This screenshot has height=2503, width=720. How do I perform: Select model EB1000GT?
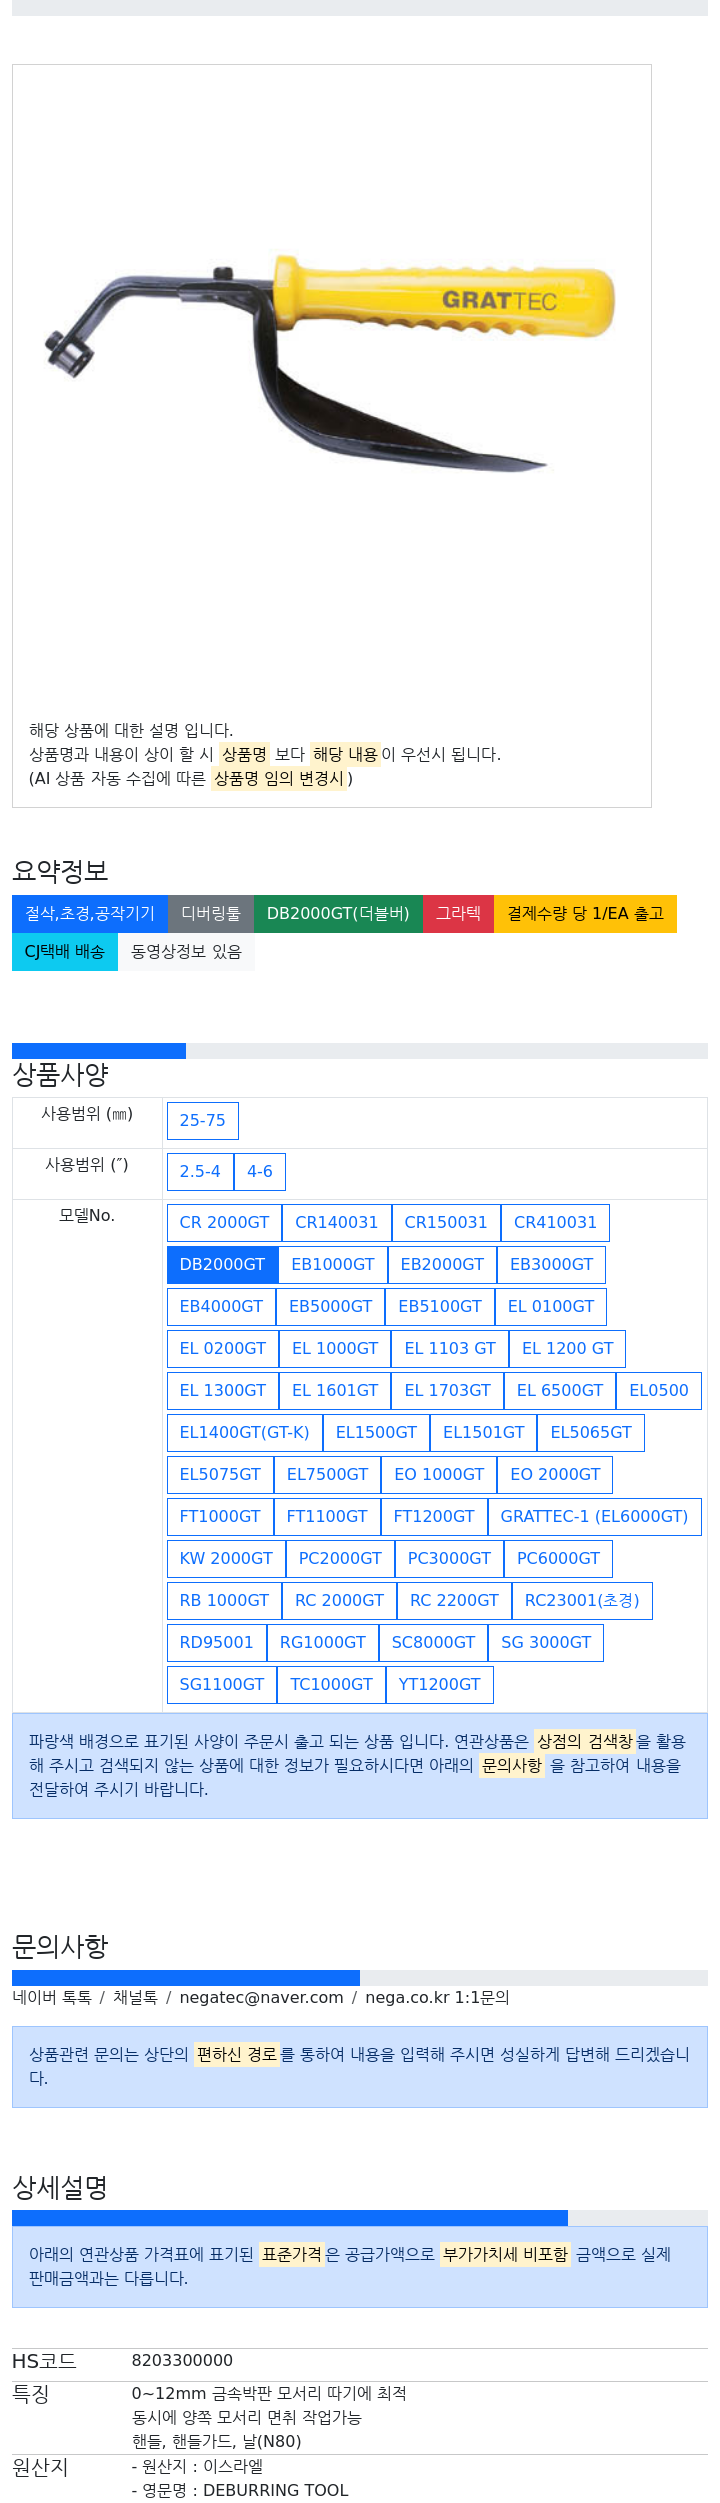pos(333,1265)
